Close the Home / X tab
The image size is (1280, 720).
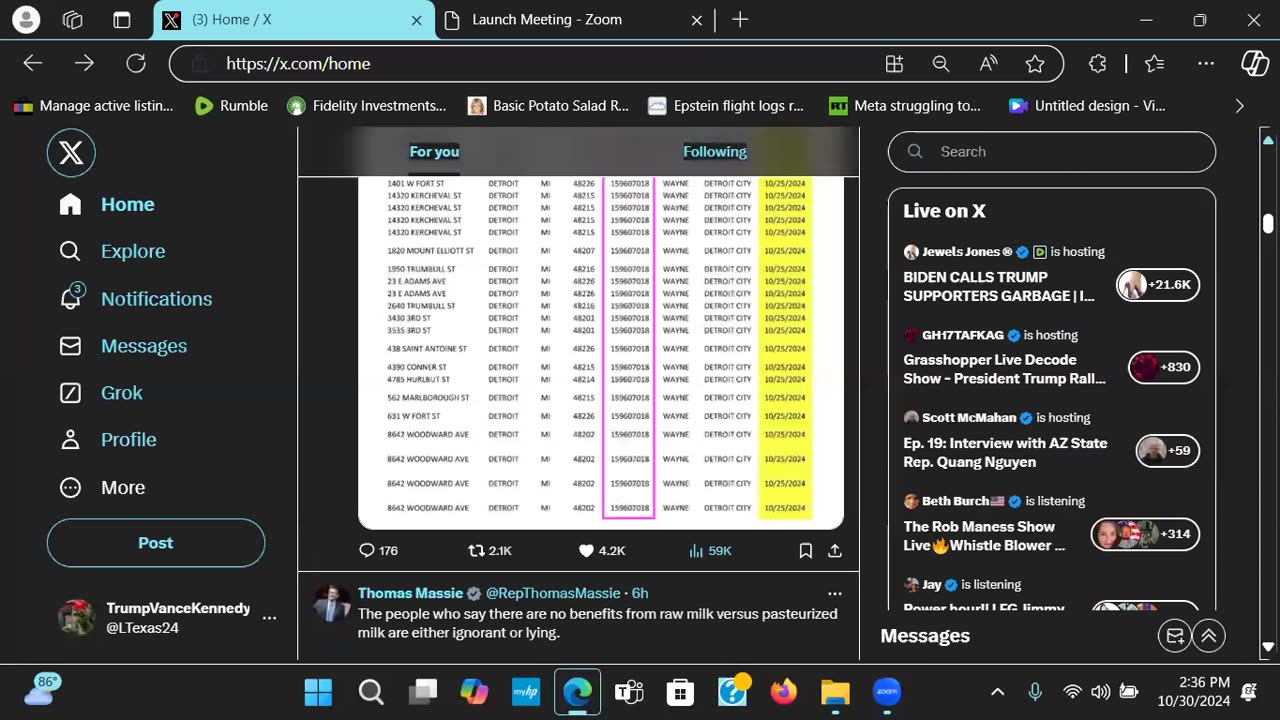point(417,20)
